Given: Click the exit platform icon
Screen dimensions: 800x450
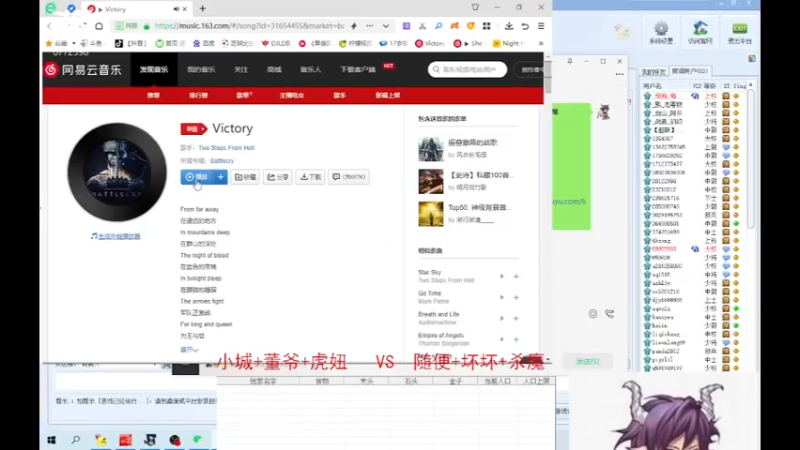Looking at the screenshot, I should [739, 32].
